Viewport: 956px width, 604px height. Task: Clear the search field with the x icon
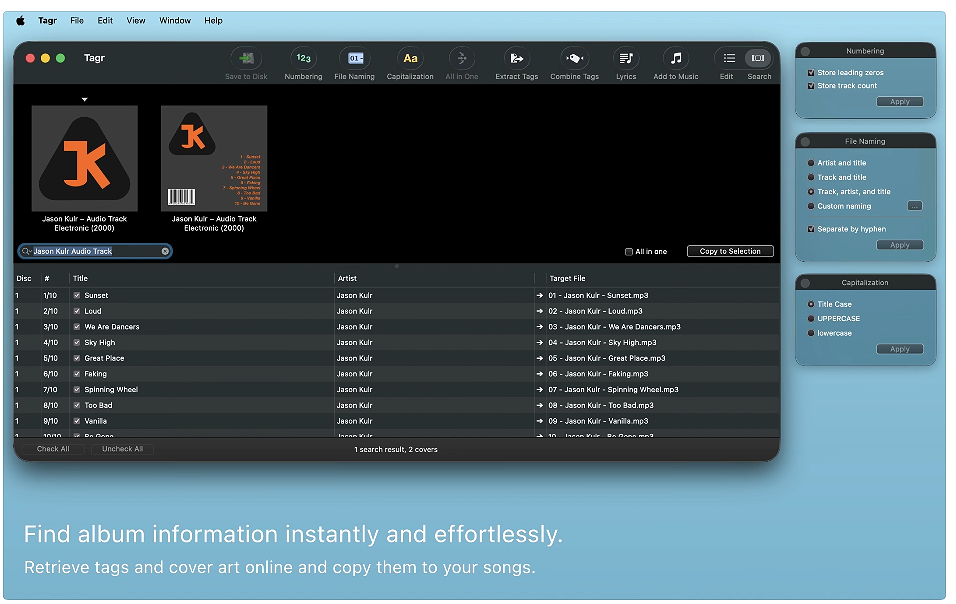pos(165,251)
